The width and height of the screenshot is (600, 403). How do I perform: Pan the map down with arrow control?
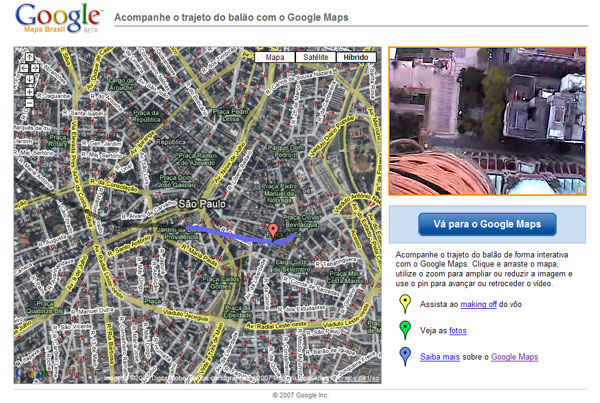tap(29, 79)
